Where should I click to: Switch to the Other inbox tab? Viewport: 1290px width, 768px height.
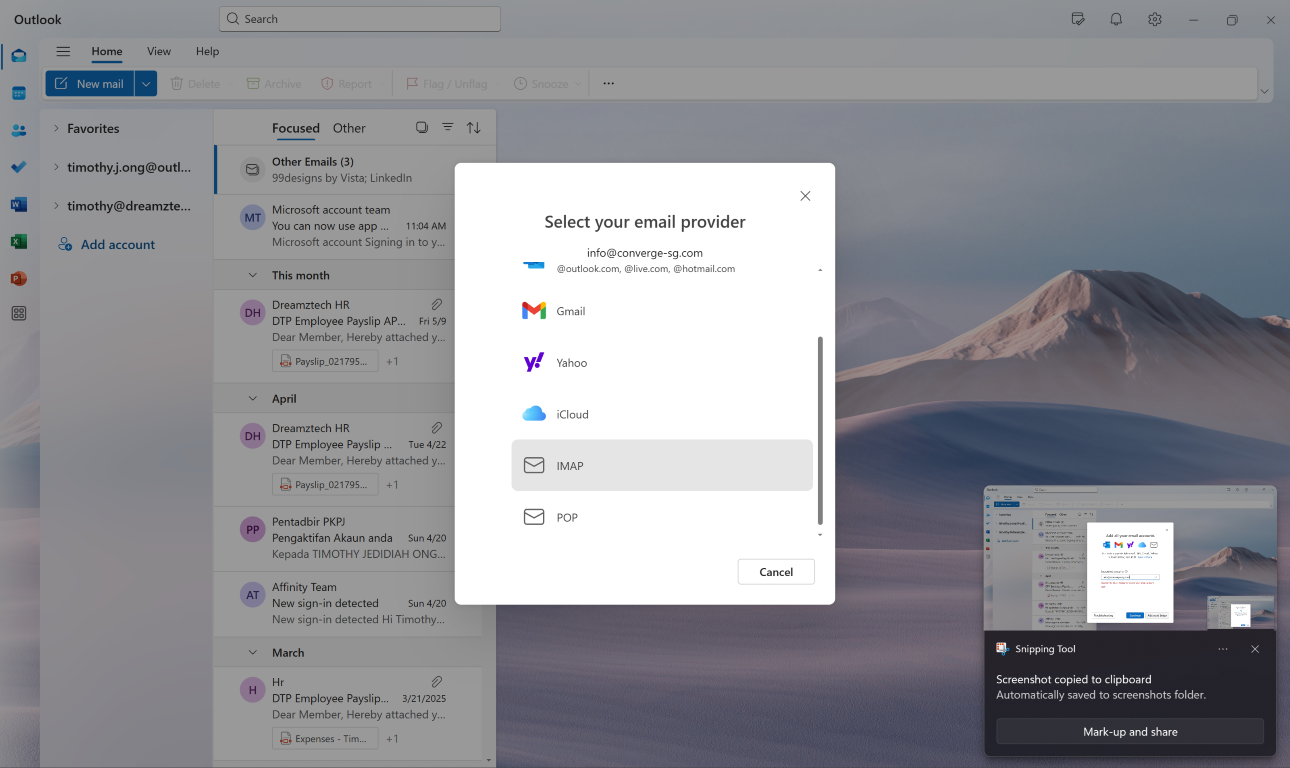[x=349, y=128]
